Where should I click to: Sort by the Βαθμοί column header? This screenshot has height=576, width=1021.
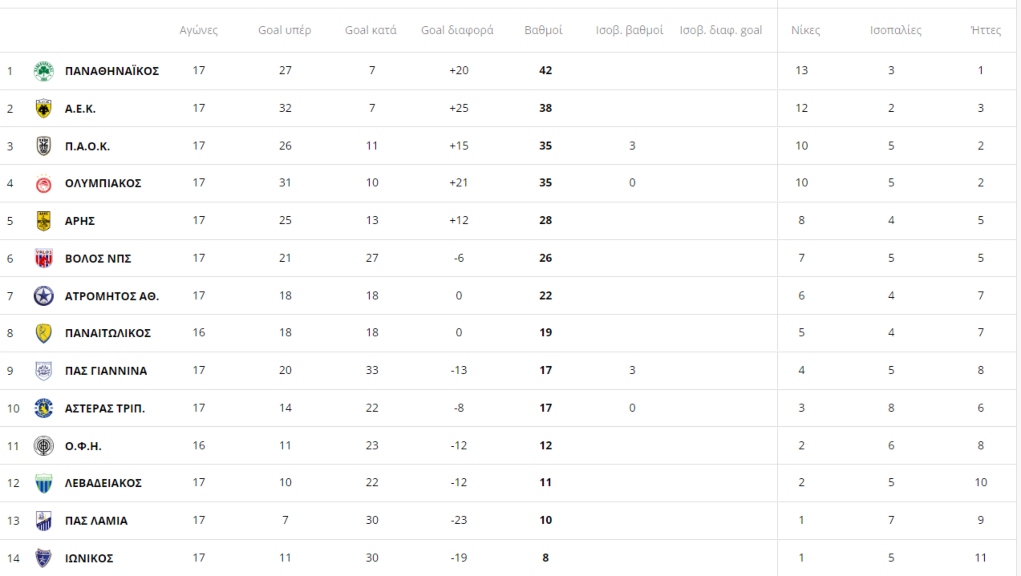tap(543, 30)
